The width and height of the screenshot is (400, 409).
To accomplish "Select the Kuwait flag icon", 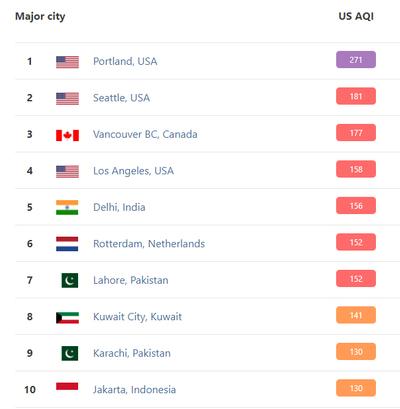I will 67,318.
